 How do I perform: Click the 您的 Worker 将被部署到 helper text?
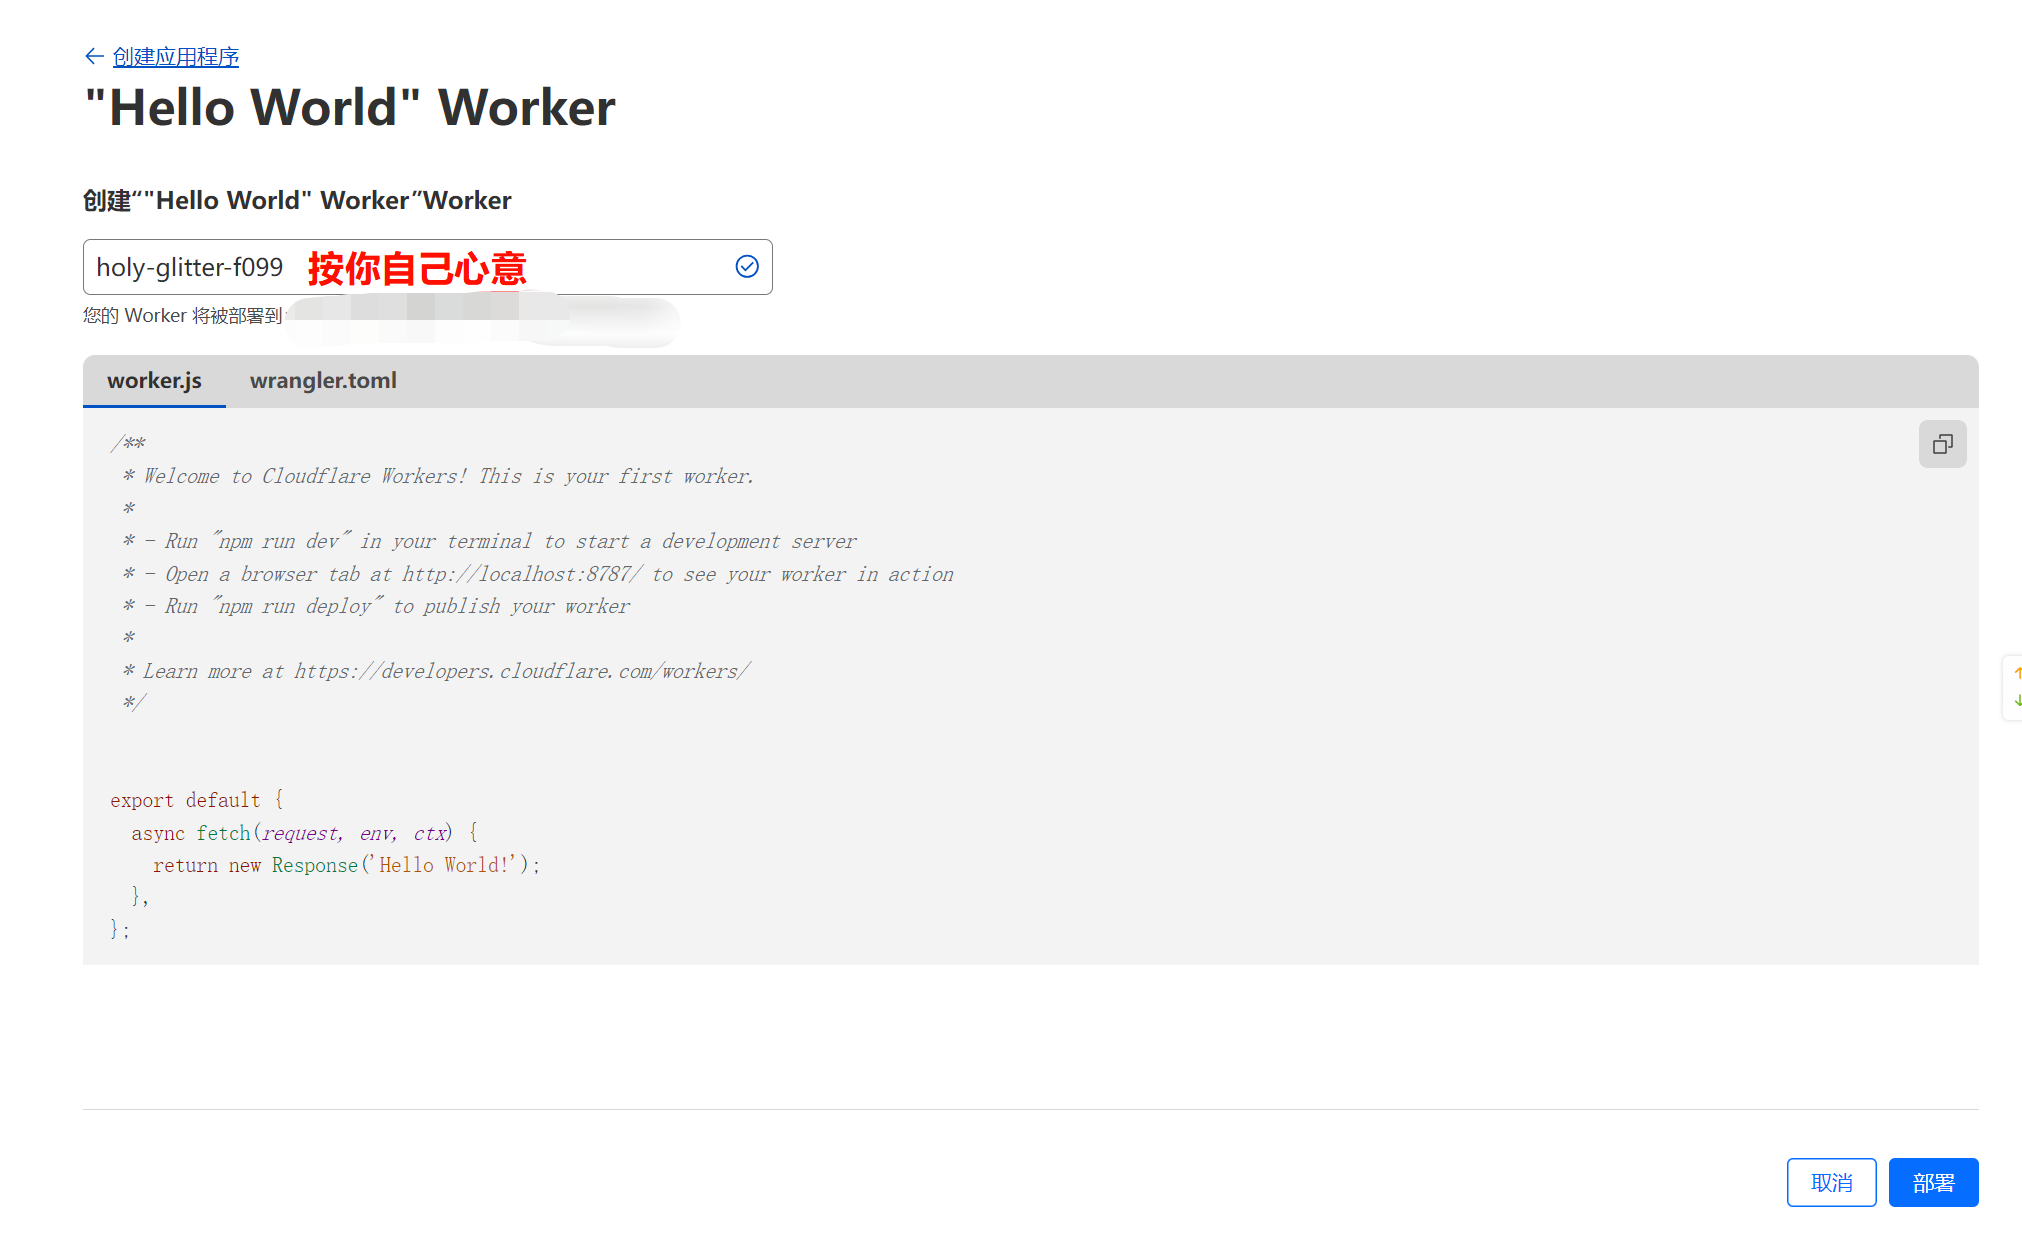[182, 316]
